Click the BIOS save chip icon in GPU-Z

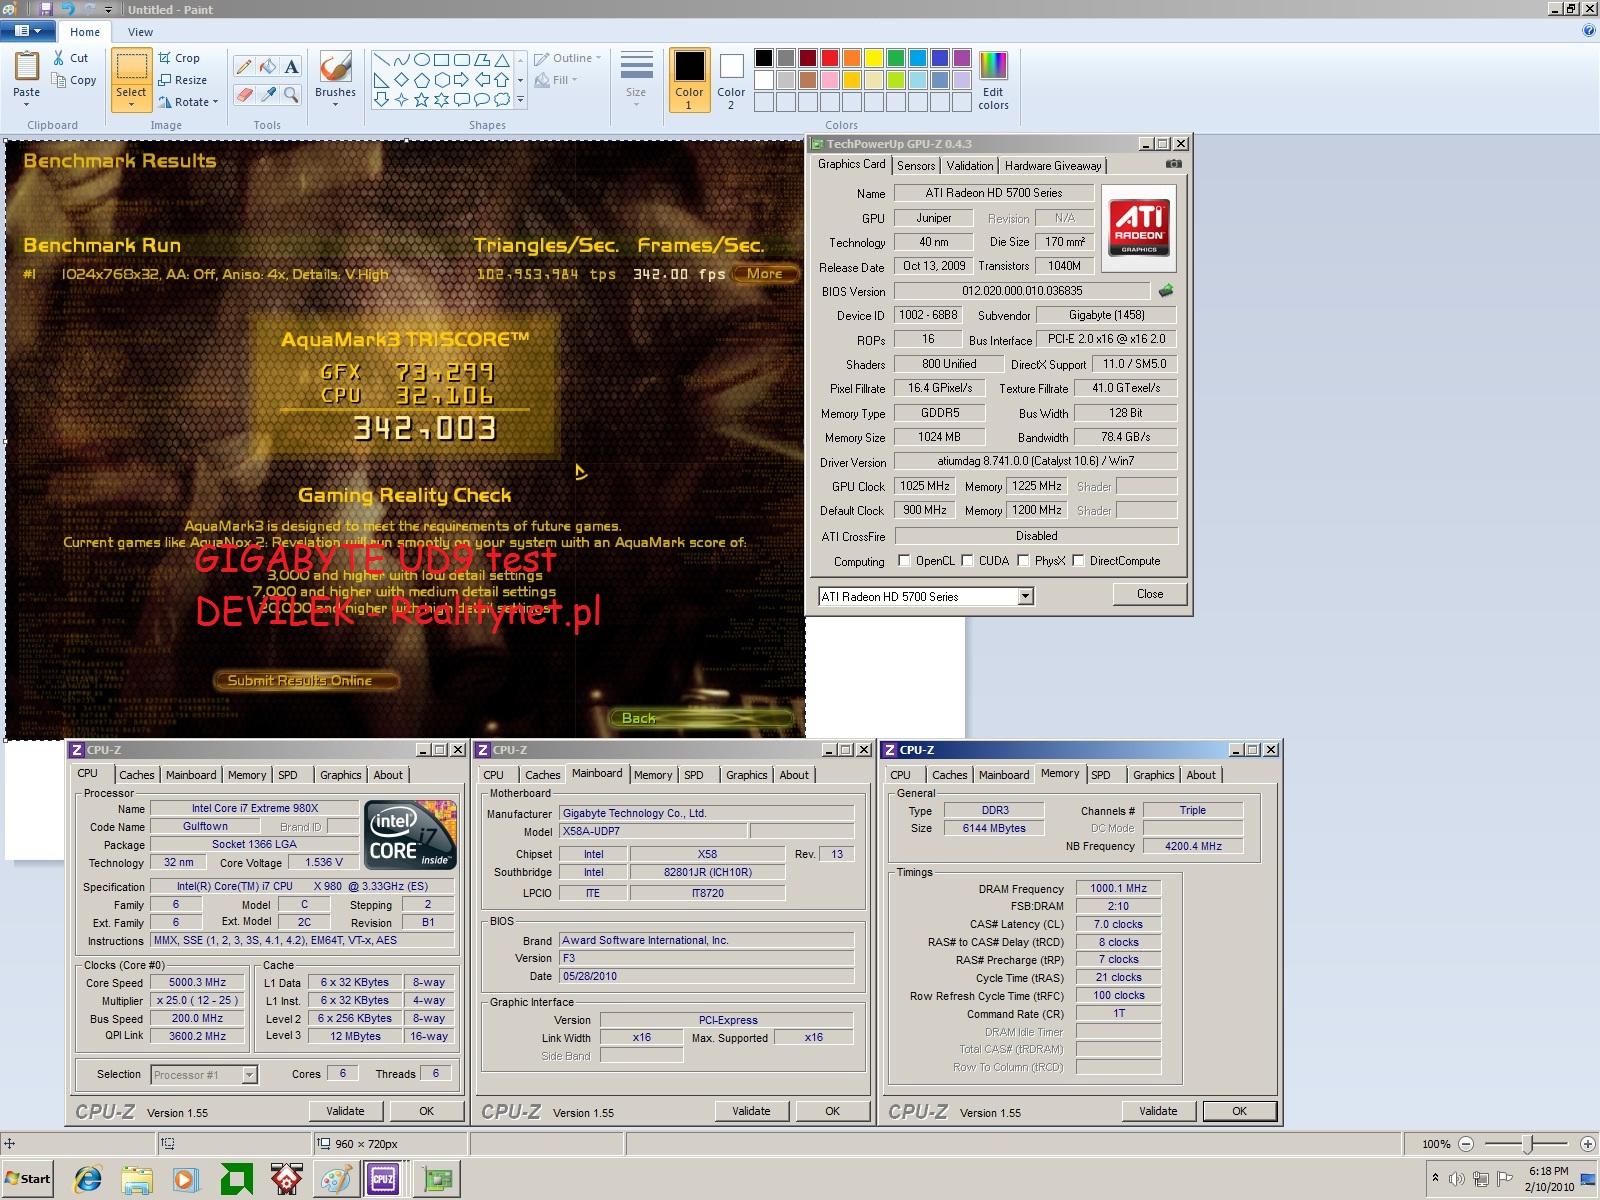(1166, 291)
